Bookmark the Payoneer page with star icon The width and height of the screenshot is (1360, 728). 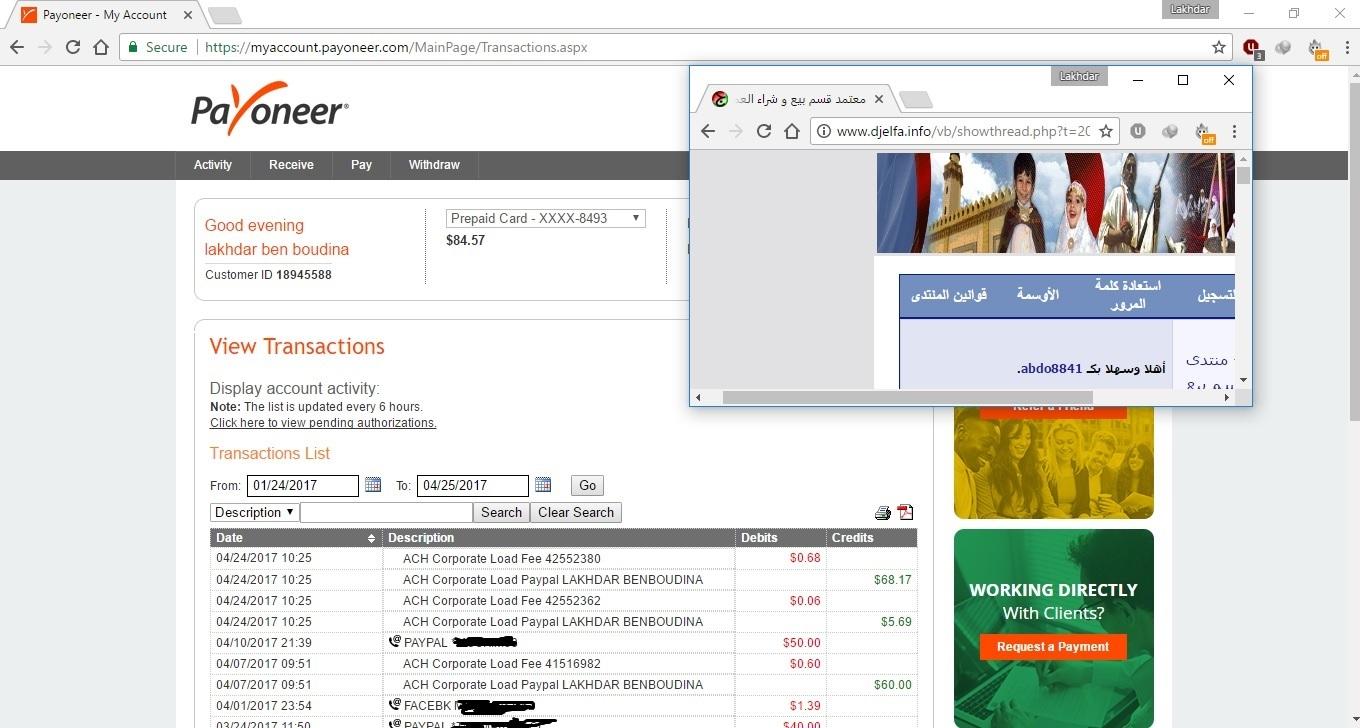[1218, 47]
